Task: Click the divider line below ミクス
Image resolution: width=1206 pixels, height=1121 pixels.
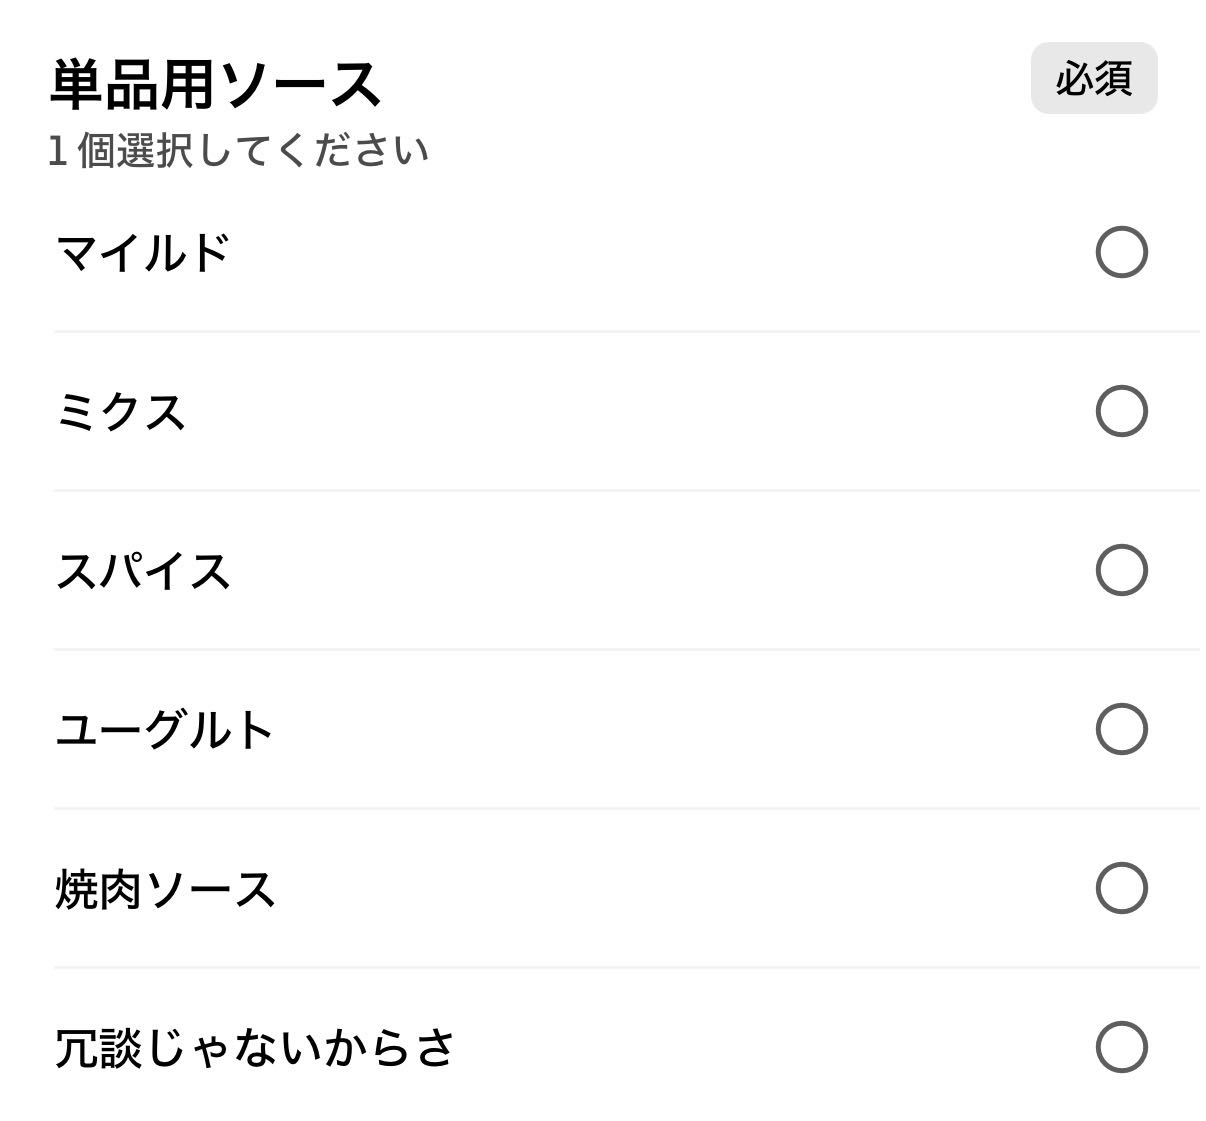Action: 626,490
